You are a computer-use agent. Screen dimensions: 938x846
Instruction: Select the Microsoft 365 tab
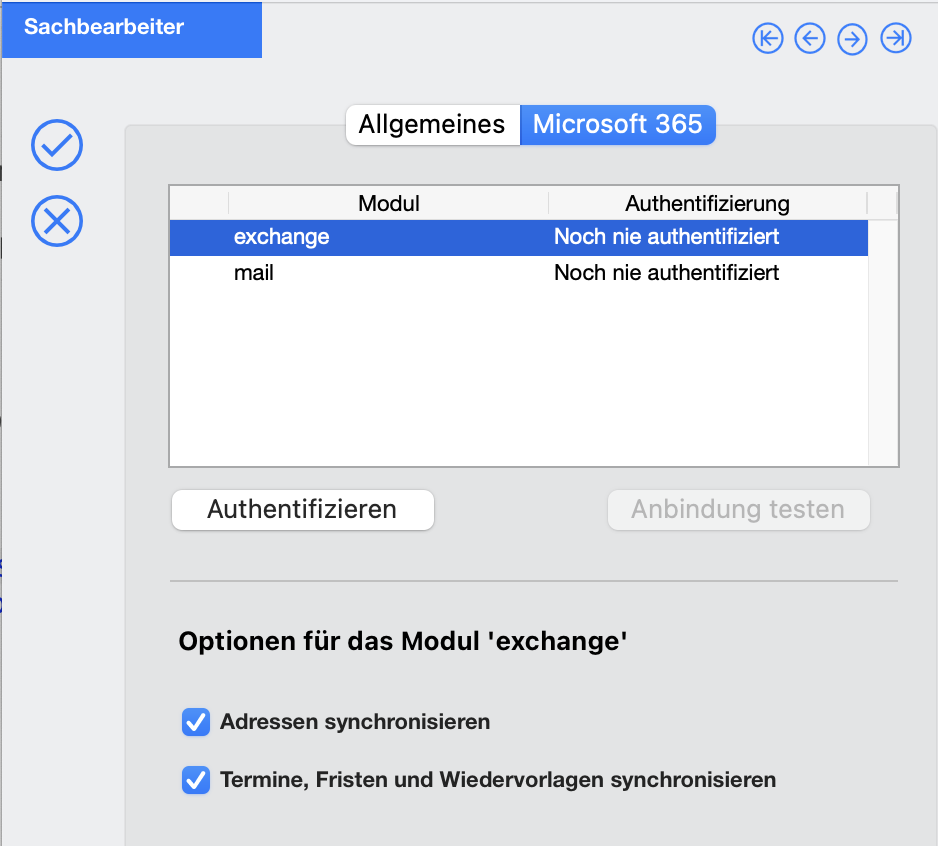617,124
